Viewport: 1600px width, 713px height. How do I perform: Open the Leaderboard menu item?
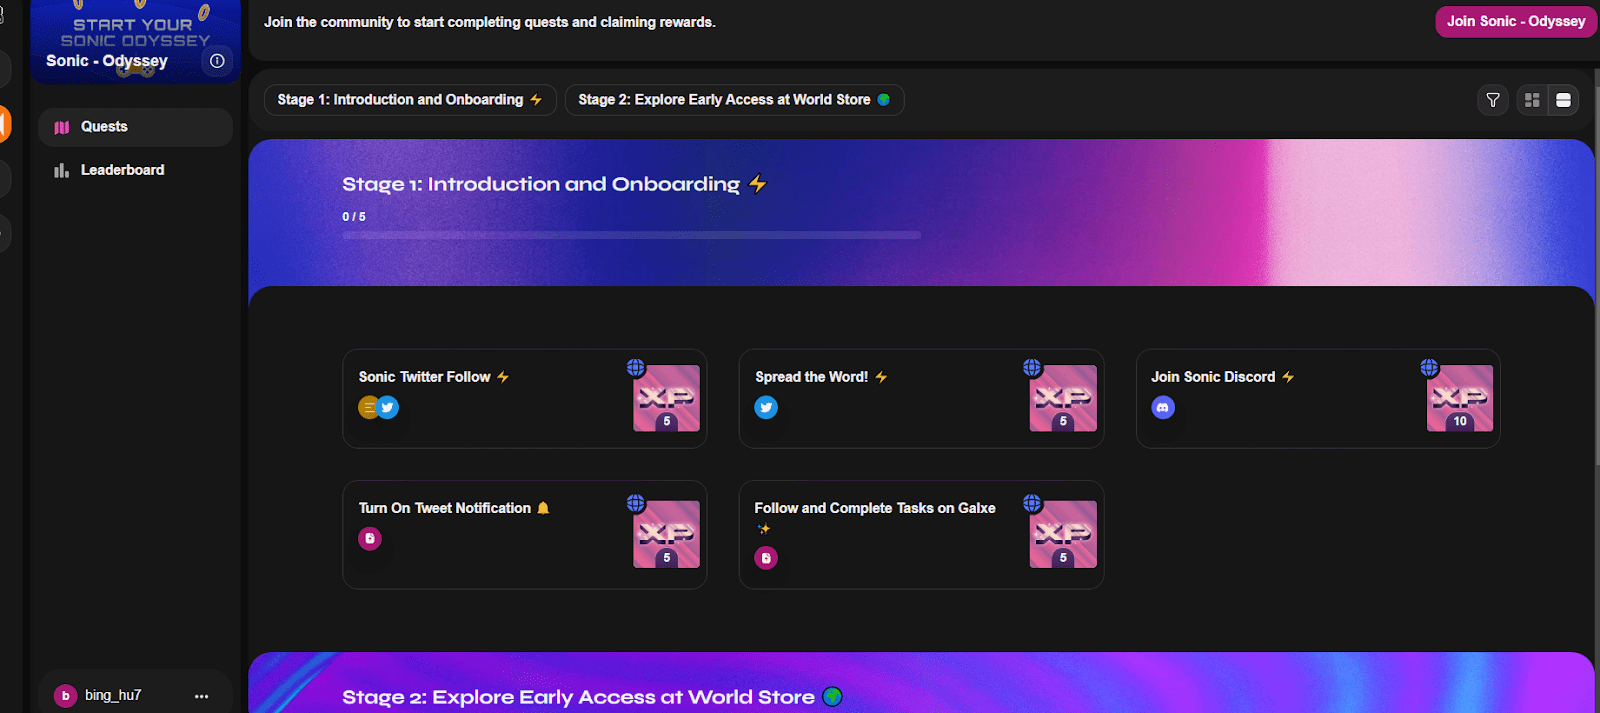(136, 170)
